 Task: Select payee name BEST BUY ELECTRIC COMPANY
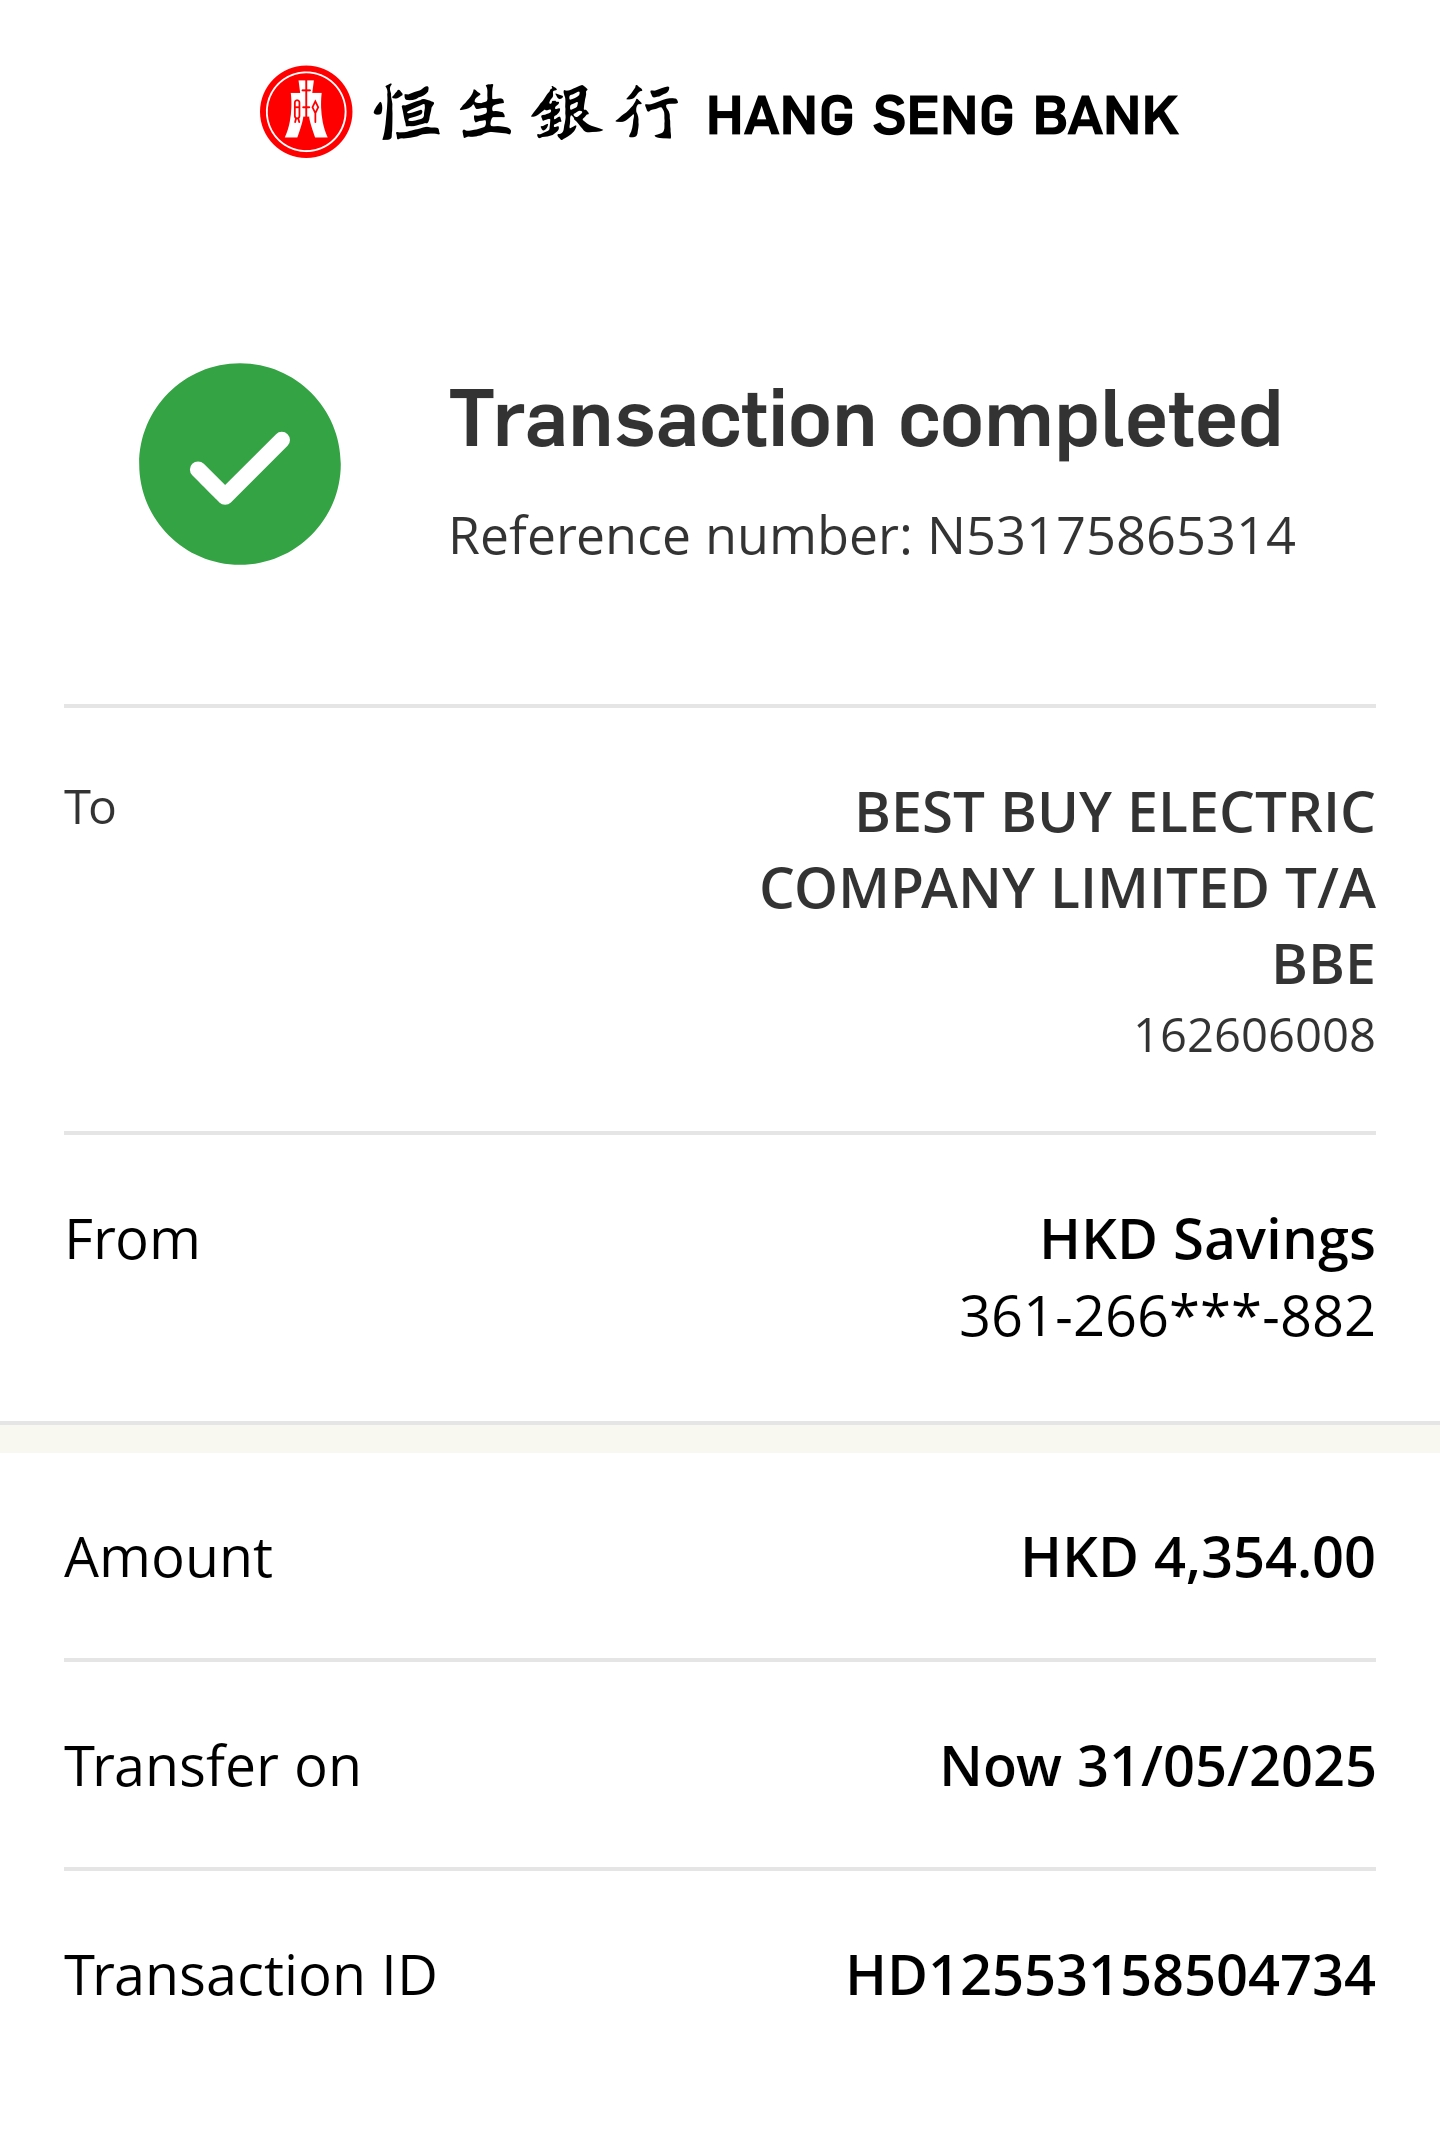click(1067, 850)
